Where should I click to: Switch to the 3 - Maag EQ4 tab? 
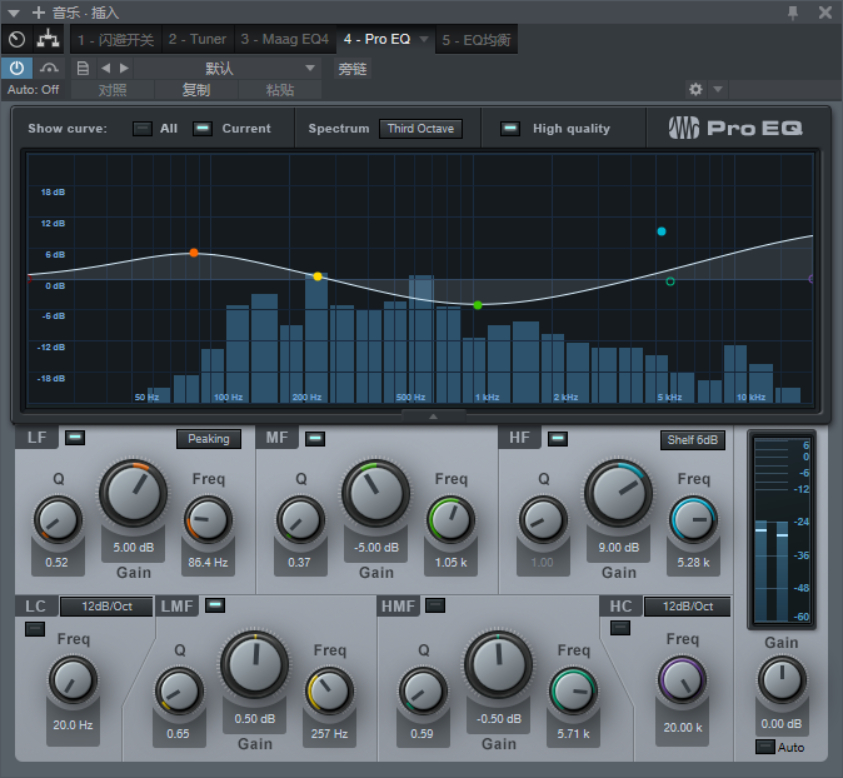[x=283, y=39]
